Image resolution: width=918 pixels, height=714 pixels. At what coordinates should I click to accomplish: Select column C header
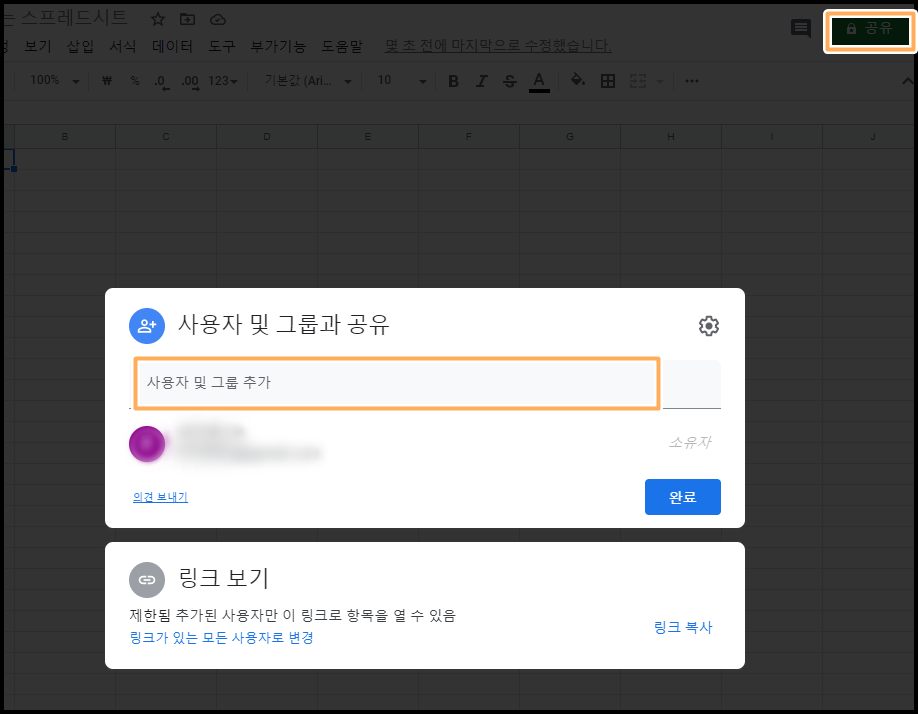click(x=166, y=136)
